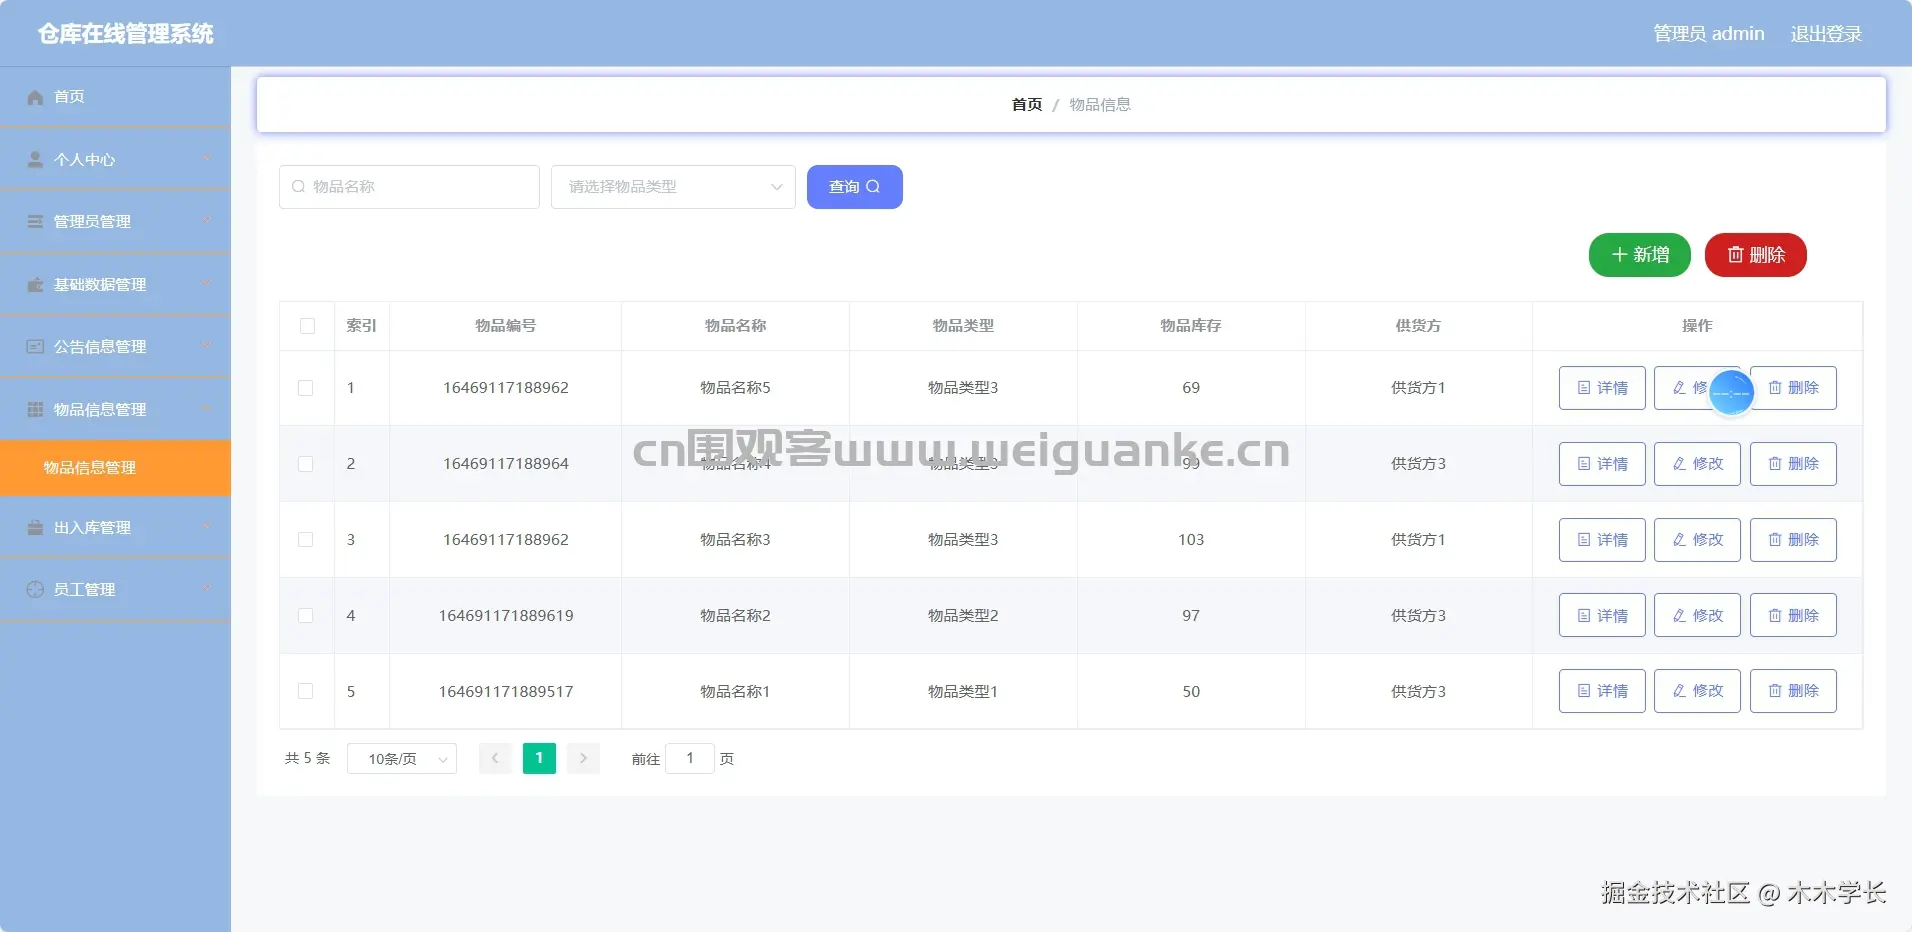Expand 出入库管理 using its chevron
The image size is (1912, 932).
point(207,526)
